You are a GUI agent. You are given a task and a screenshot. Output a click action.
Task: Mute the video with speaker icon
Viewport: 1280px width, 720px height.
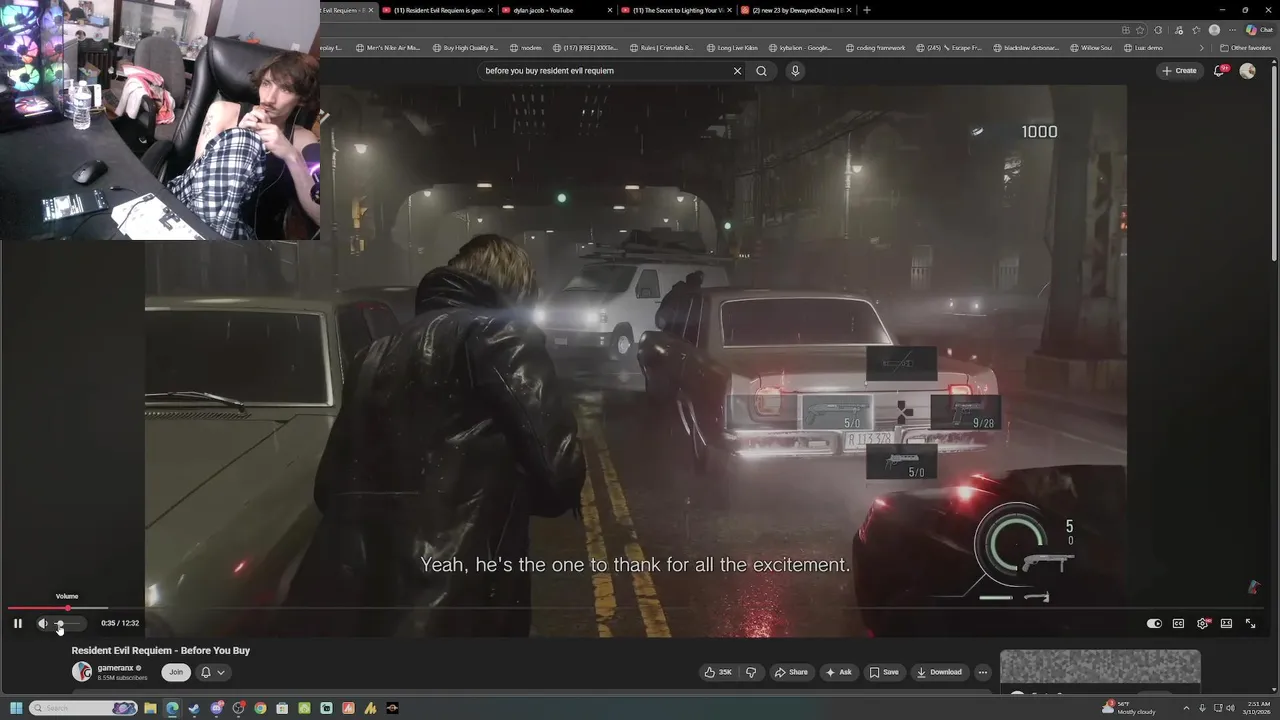(42, 623)
